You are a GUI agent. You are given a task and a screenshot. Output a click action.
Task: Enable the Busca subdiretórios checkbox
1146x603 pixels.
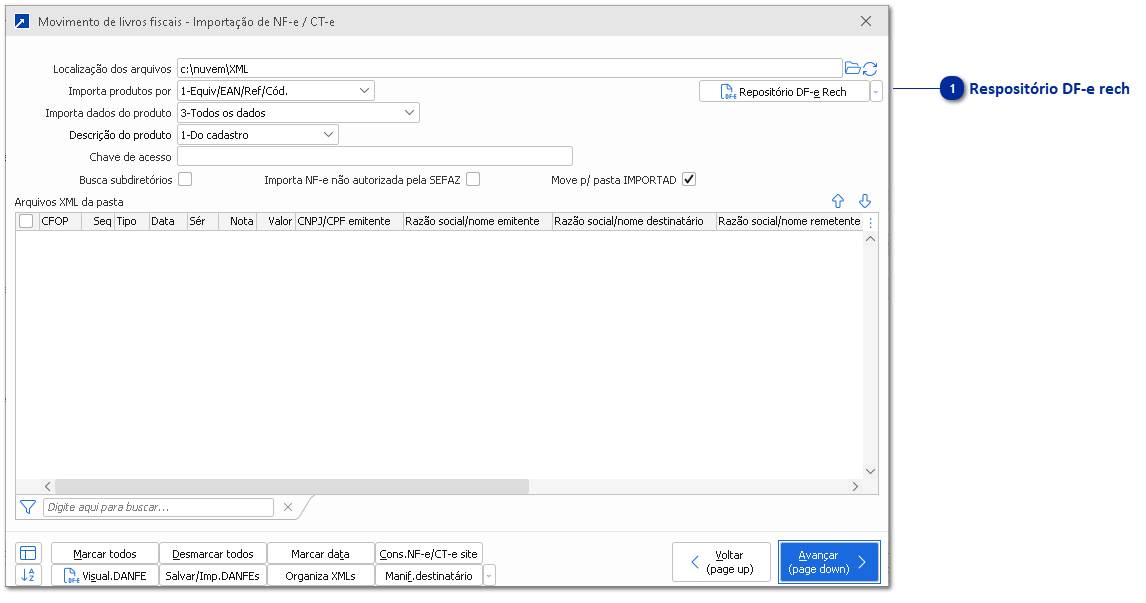point(185,179)
